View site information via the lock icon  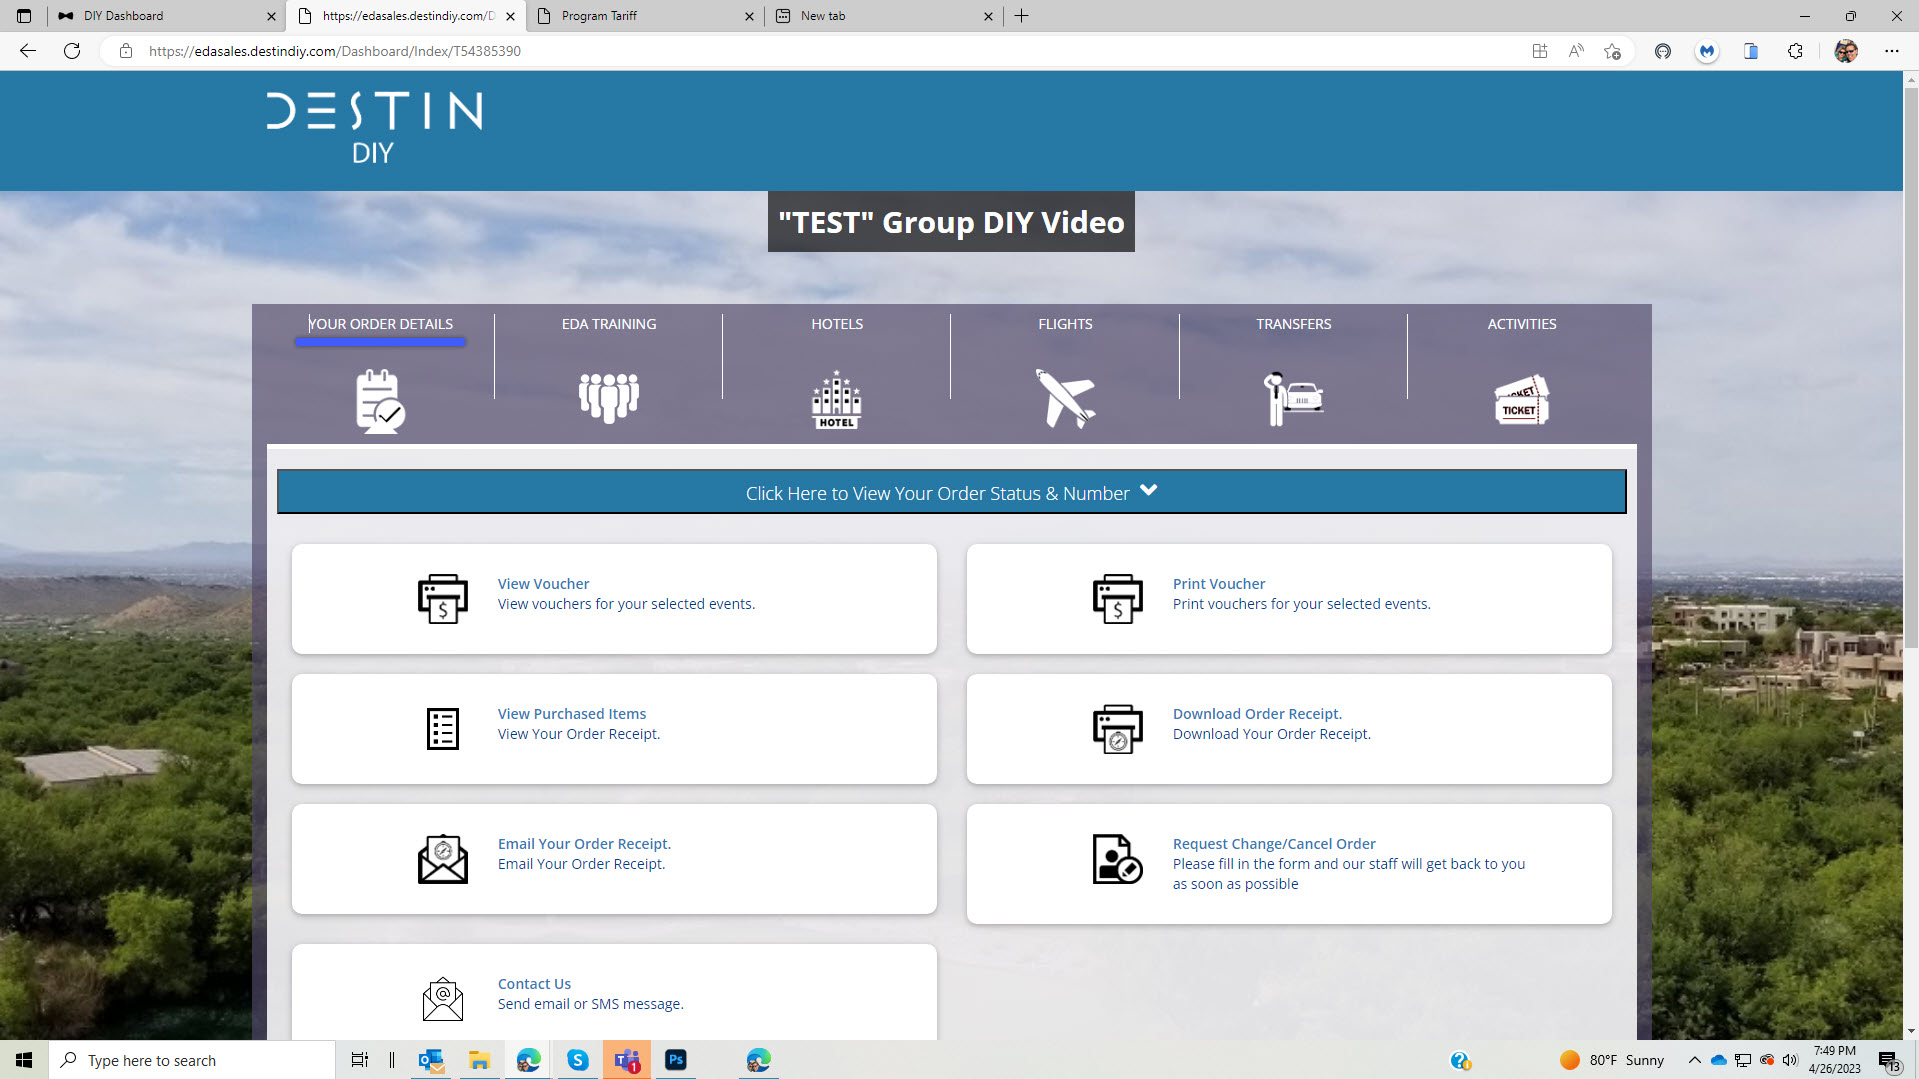[126, 51]
